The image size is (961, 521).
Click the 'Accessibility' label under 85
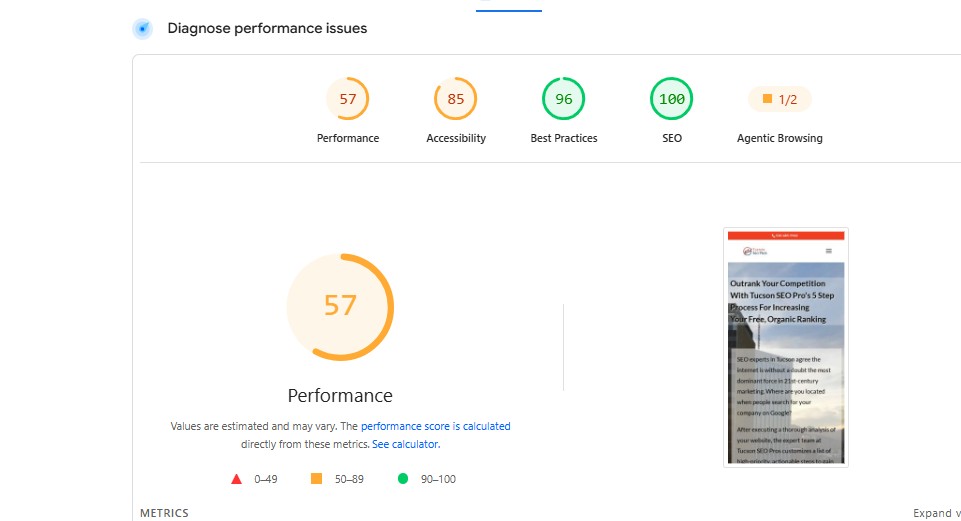(x=456, y=139)
